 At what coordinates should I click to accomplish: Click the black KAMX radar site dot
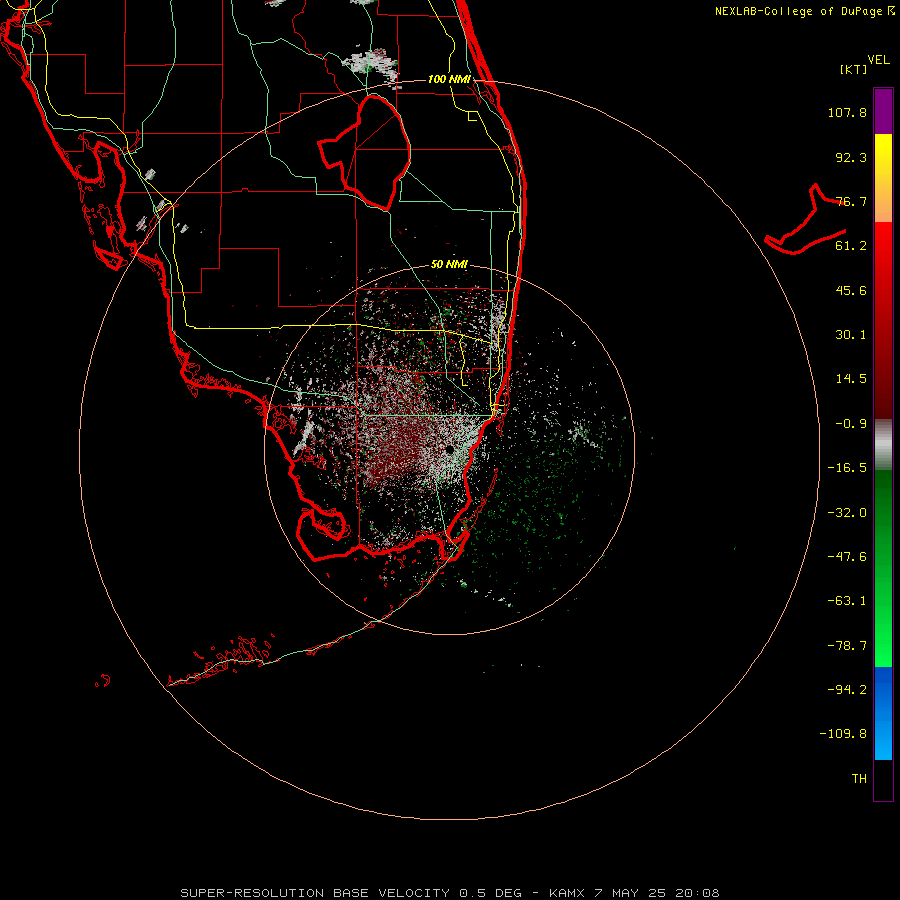(x=450, y=449)
